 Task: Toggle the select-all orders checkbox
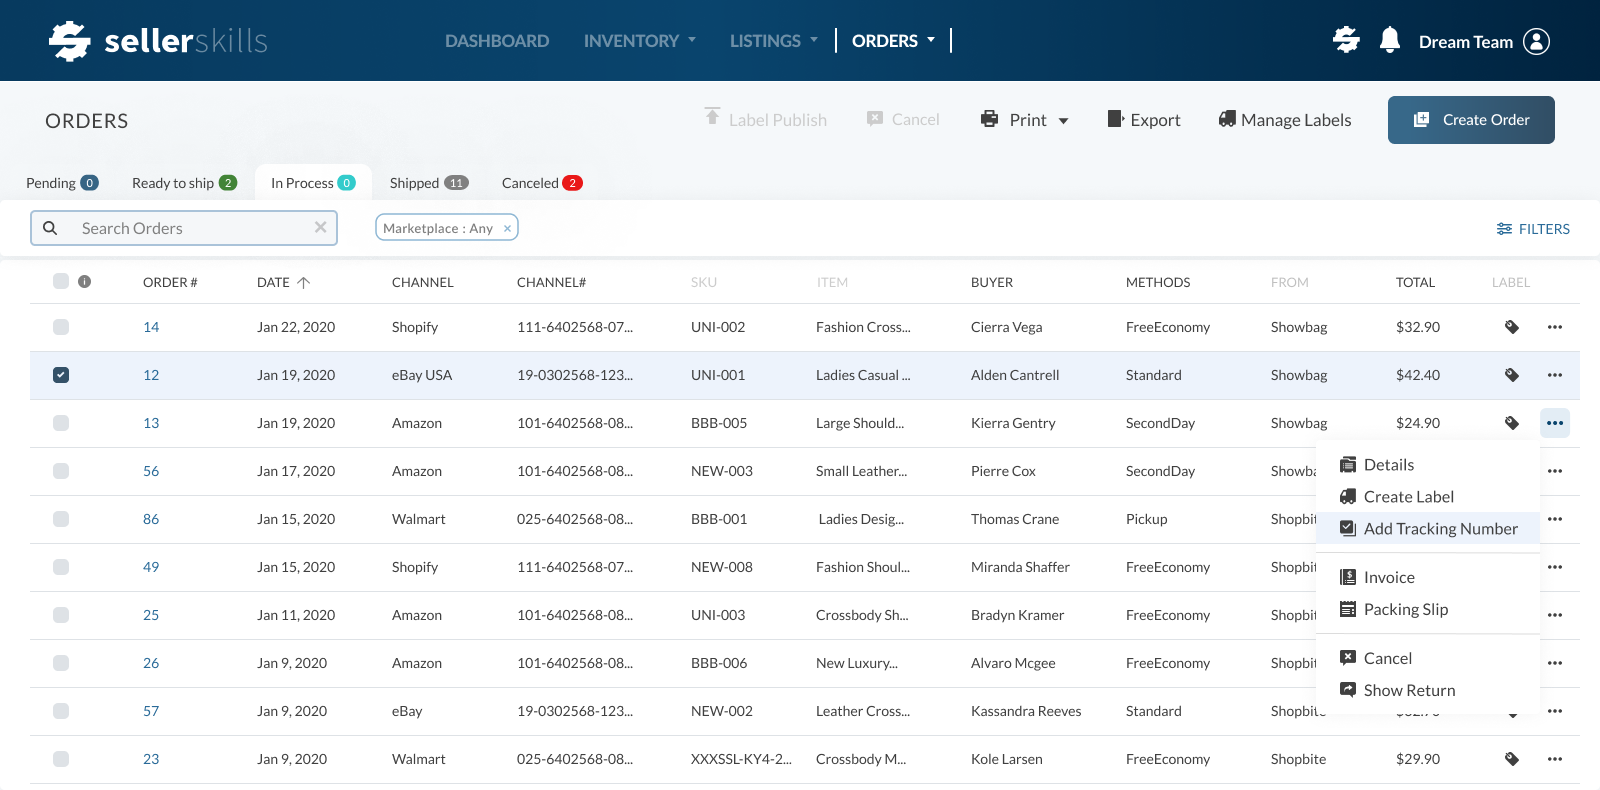click(x=61, y=281)
